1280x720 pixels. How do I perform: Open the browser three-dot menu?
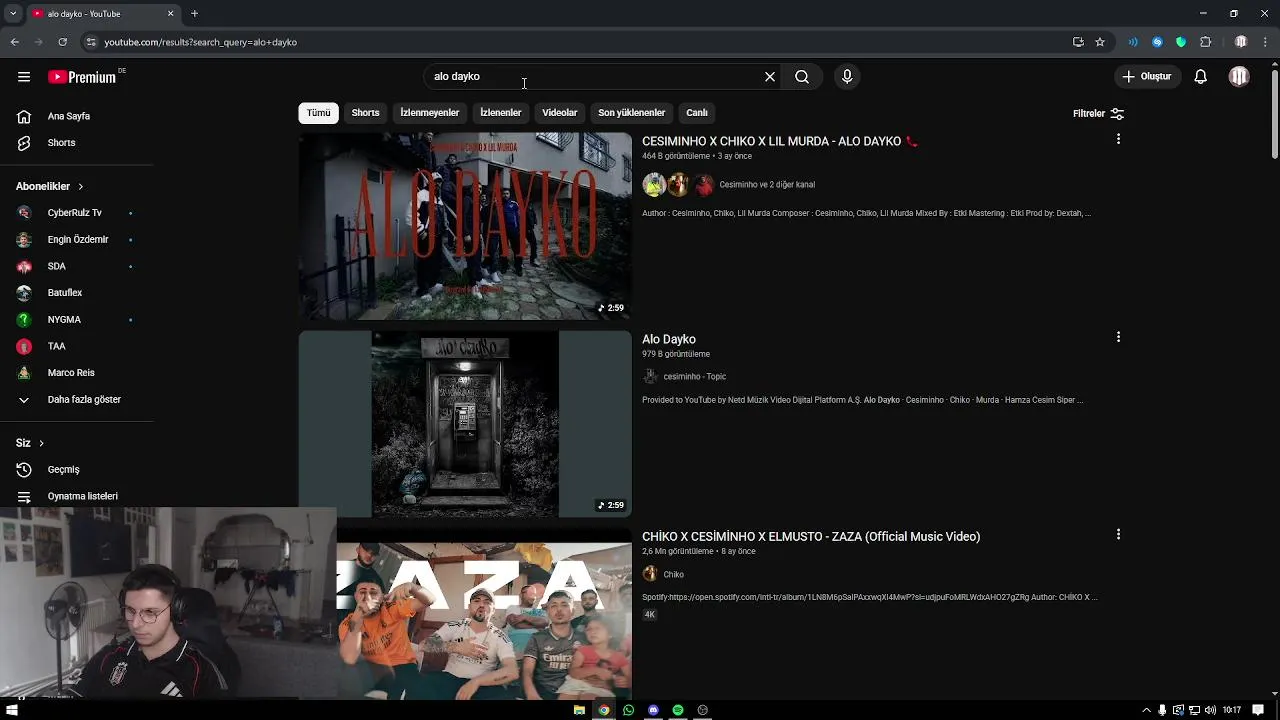point(1266,42)
